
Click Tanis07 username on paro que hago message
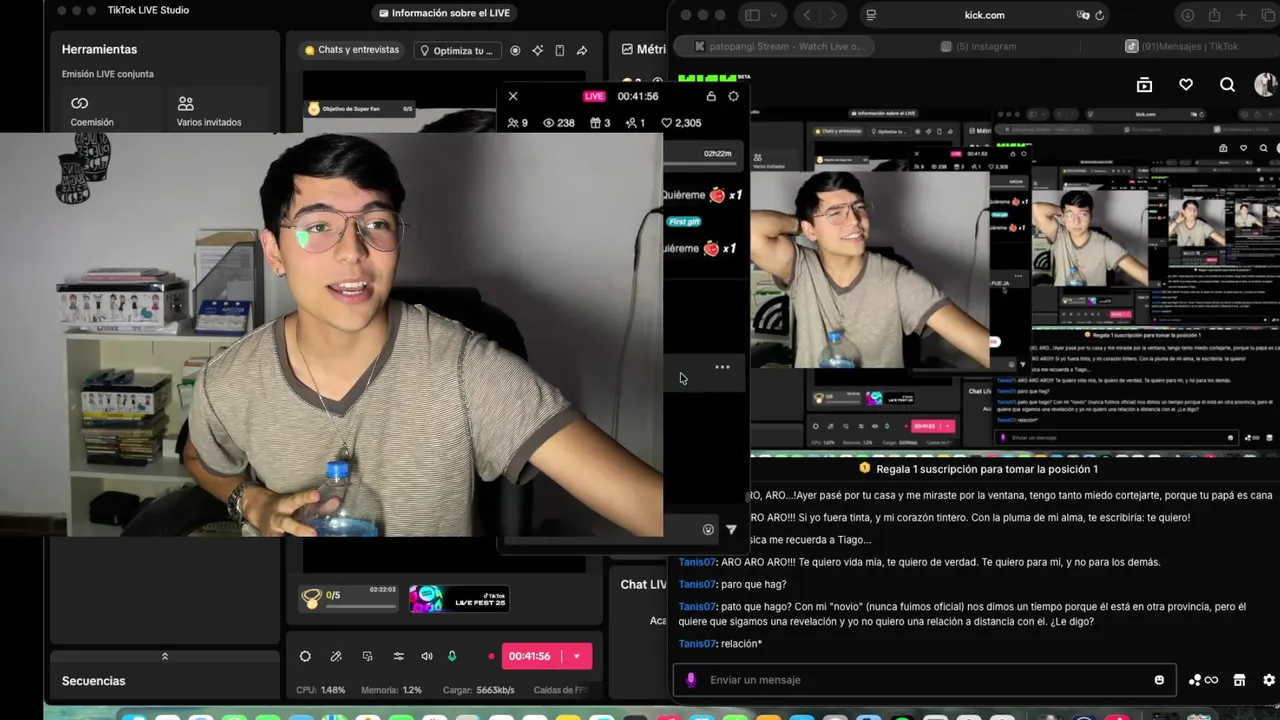coord(697,584)
